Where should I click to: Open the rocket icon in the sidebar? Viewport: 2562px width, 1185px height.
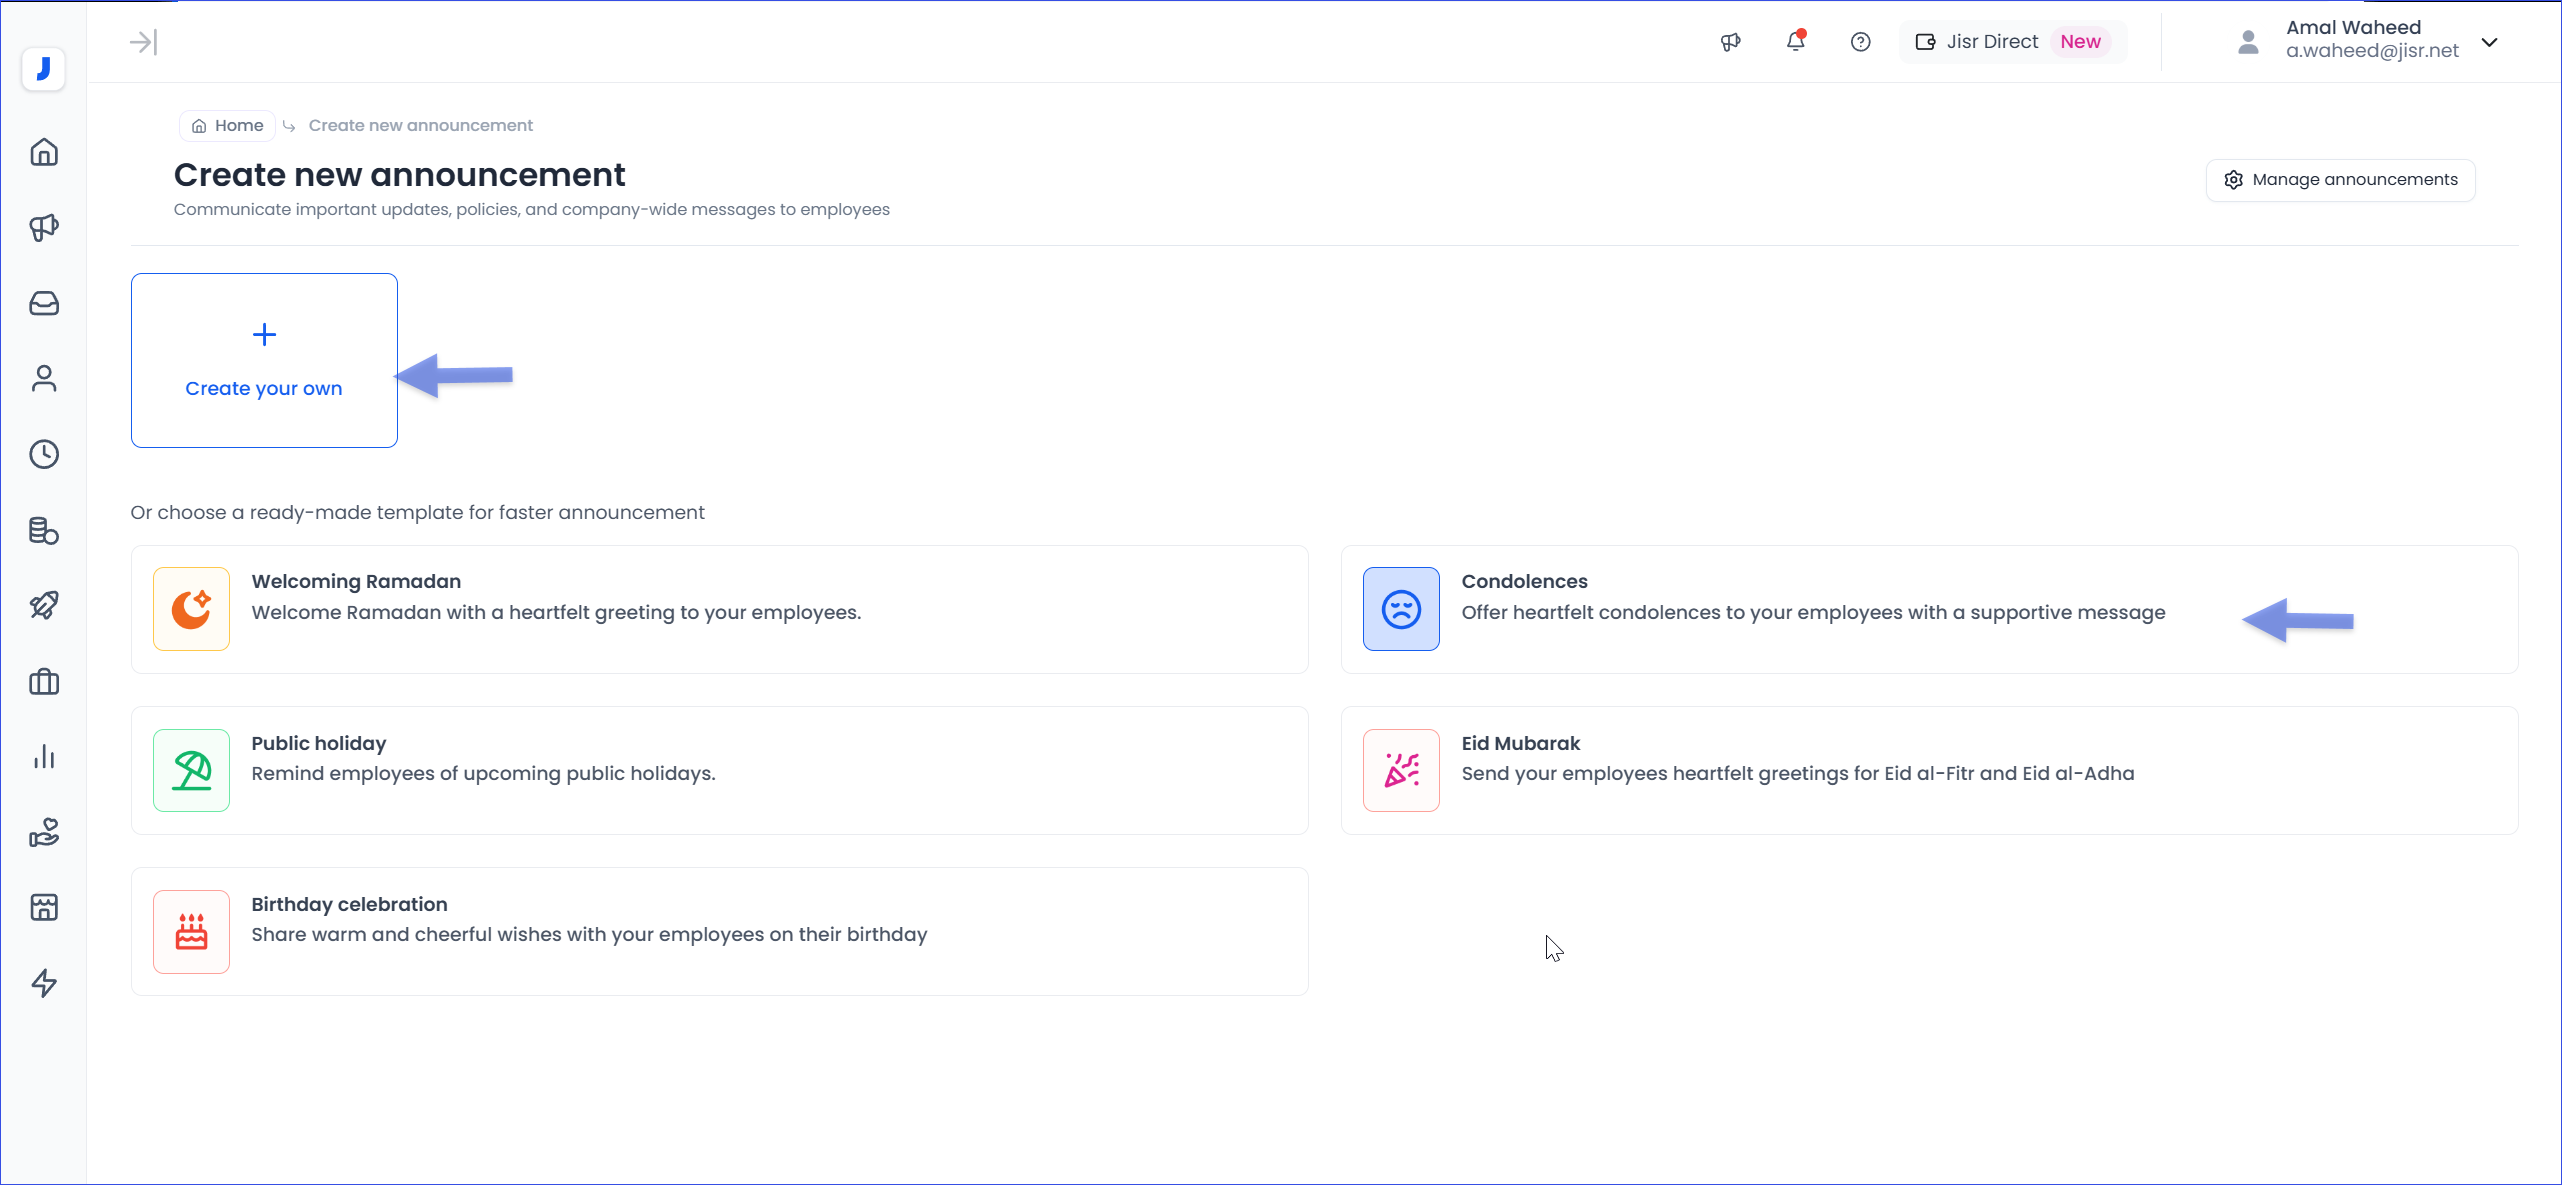[44, 605]
